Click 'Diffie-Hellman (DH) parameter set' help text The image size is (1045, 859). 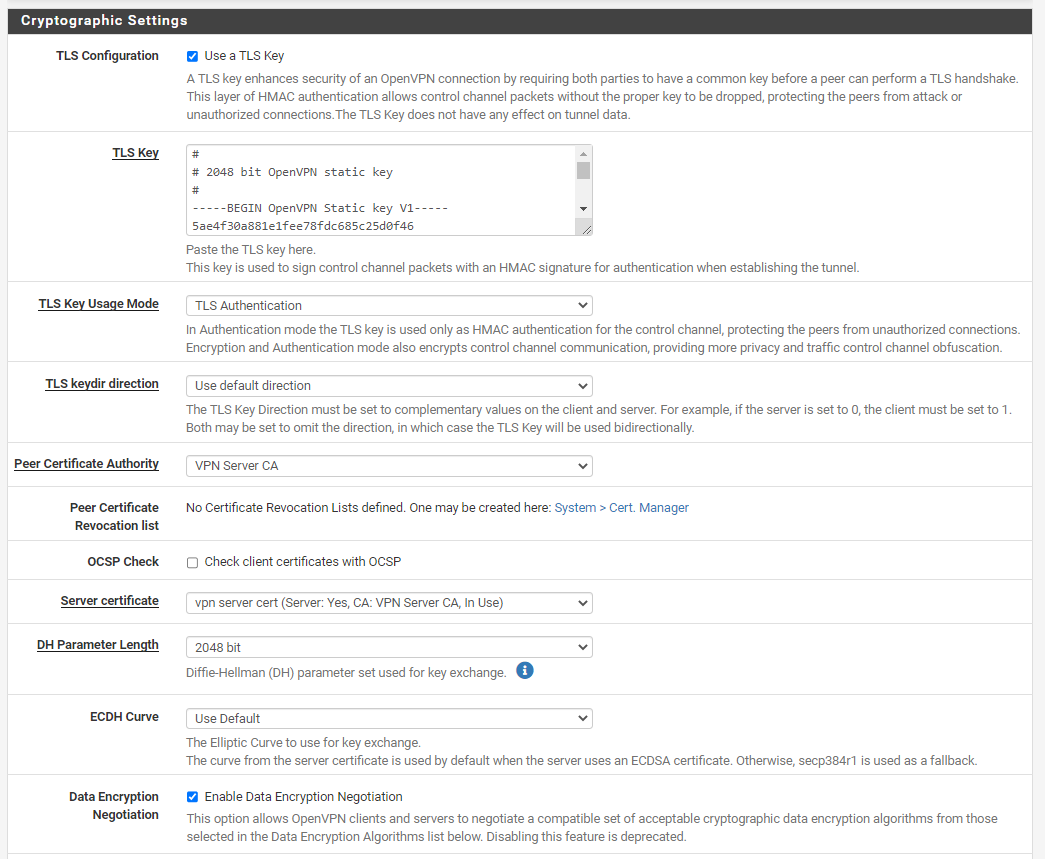pos(346,673)
